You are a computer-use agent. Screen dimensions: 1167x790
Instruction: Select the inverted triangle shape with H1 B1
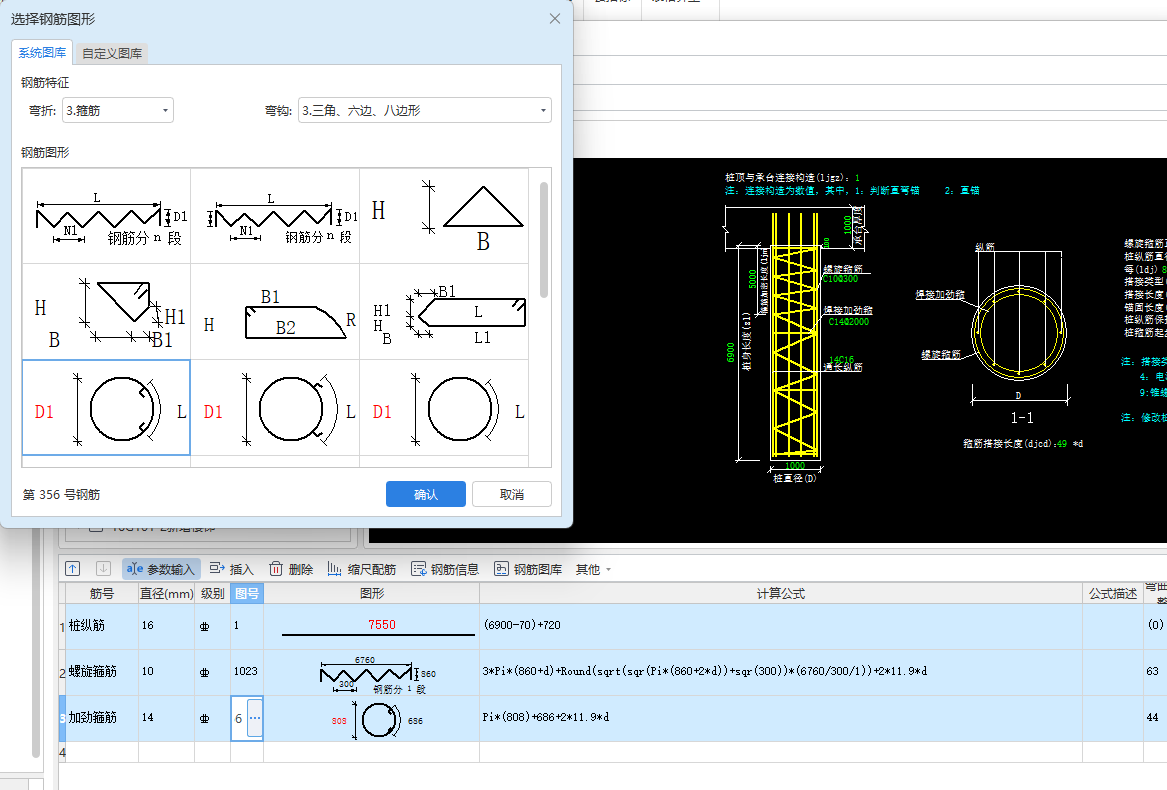point(106,311)
